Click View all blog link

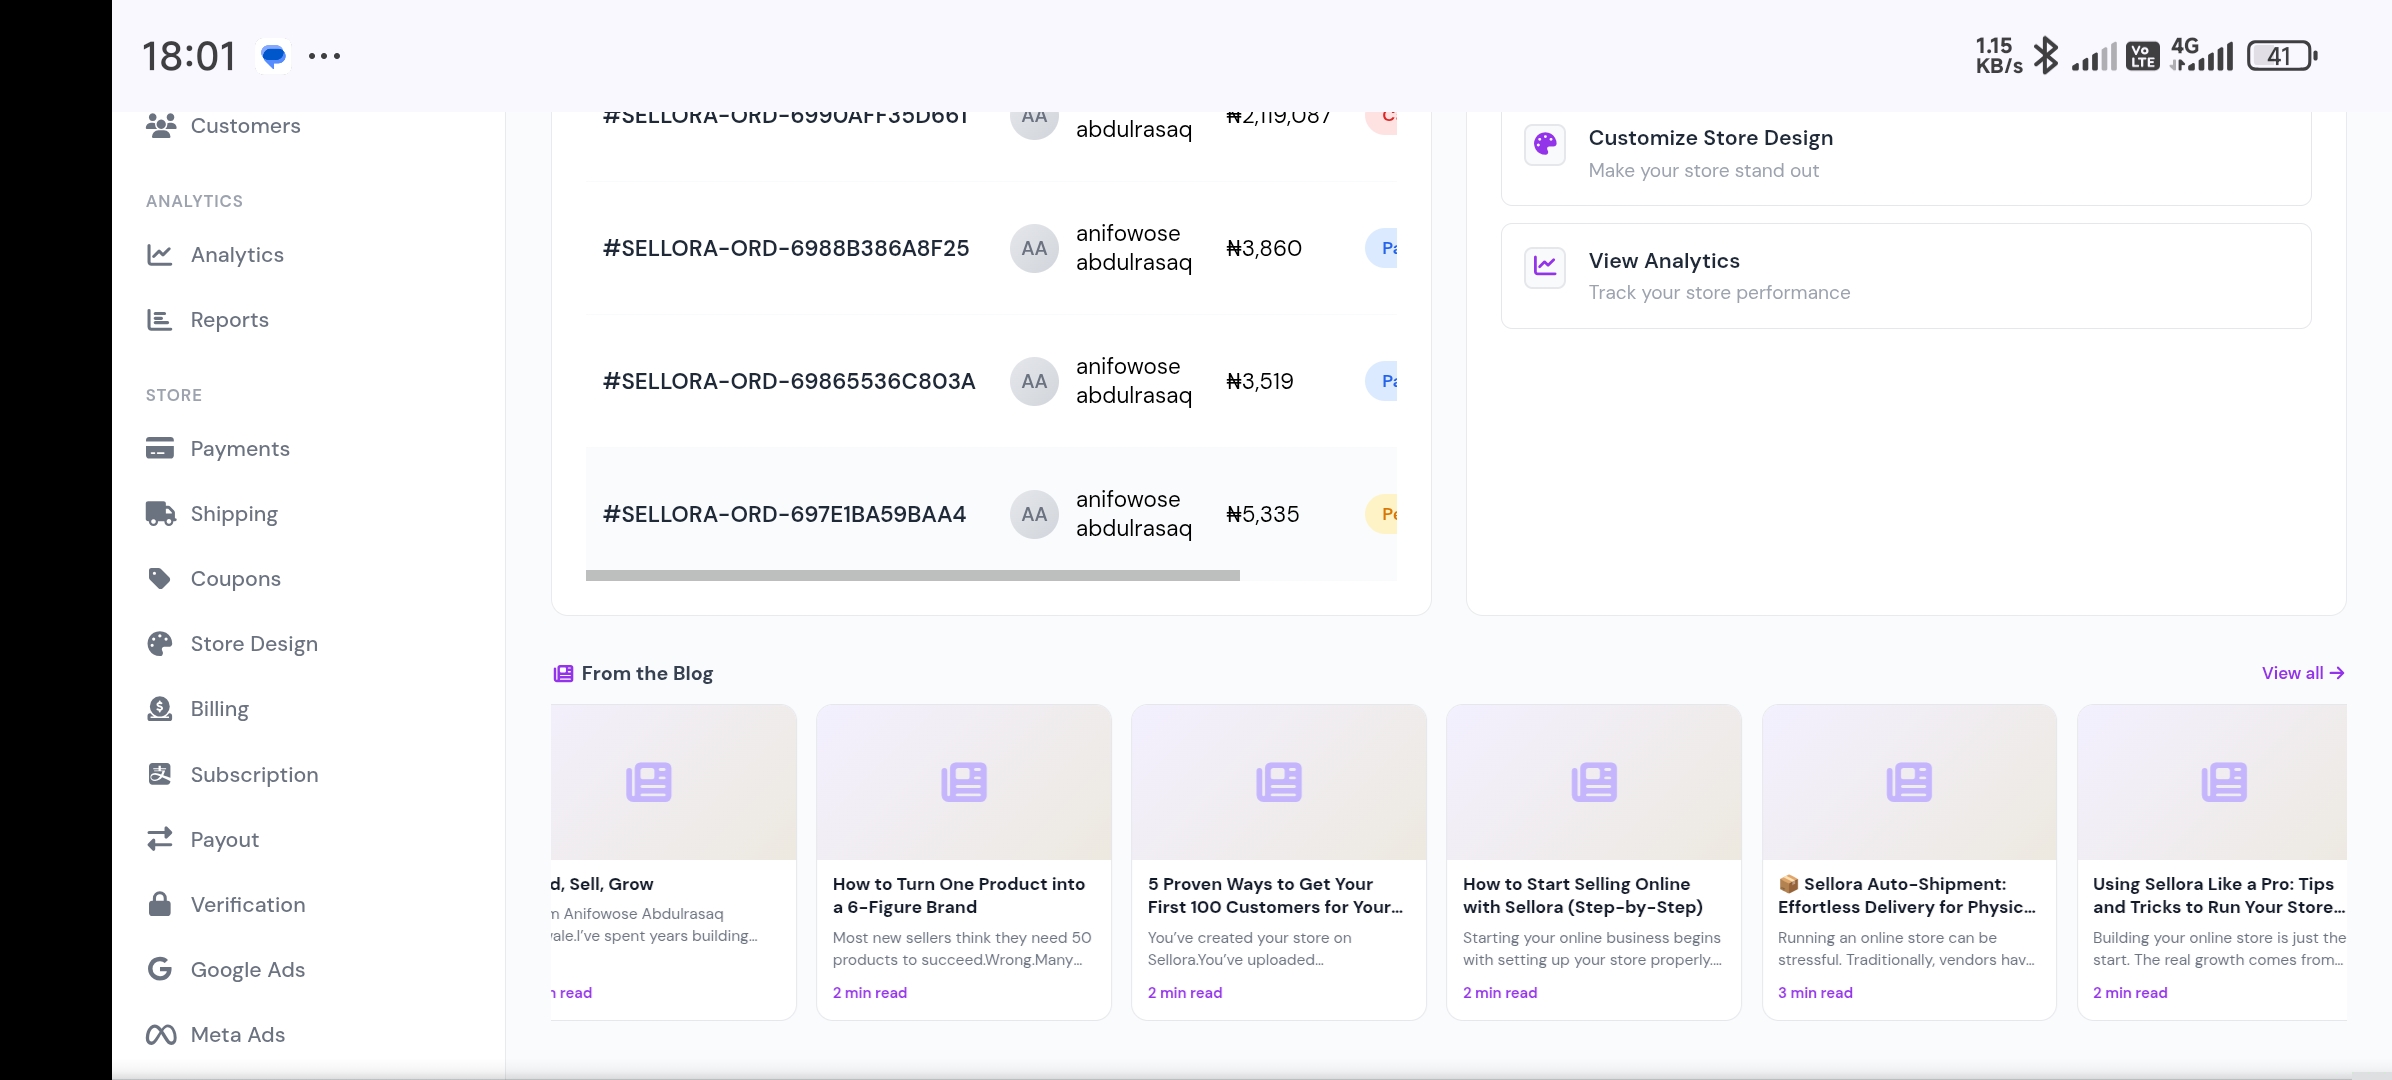(x=2302, y=673)
